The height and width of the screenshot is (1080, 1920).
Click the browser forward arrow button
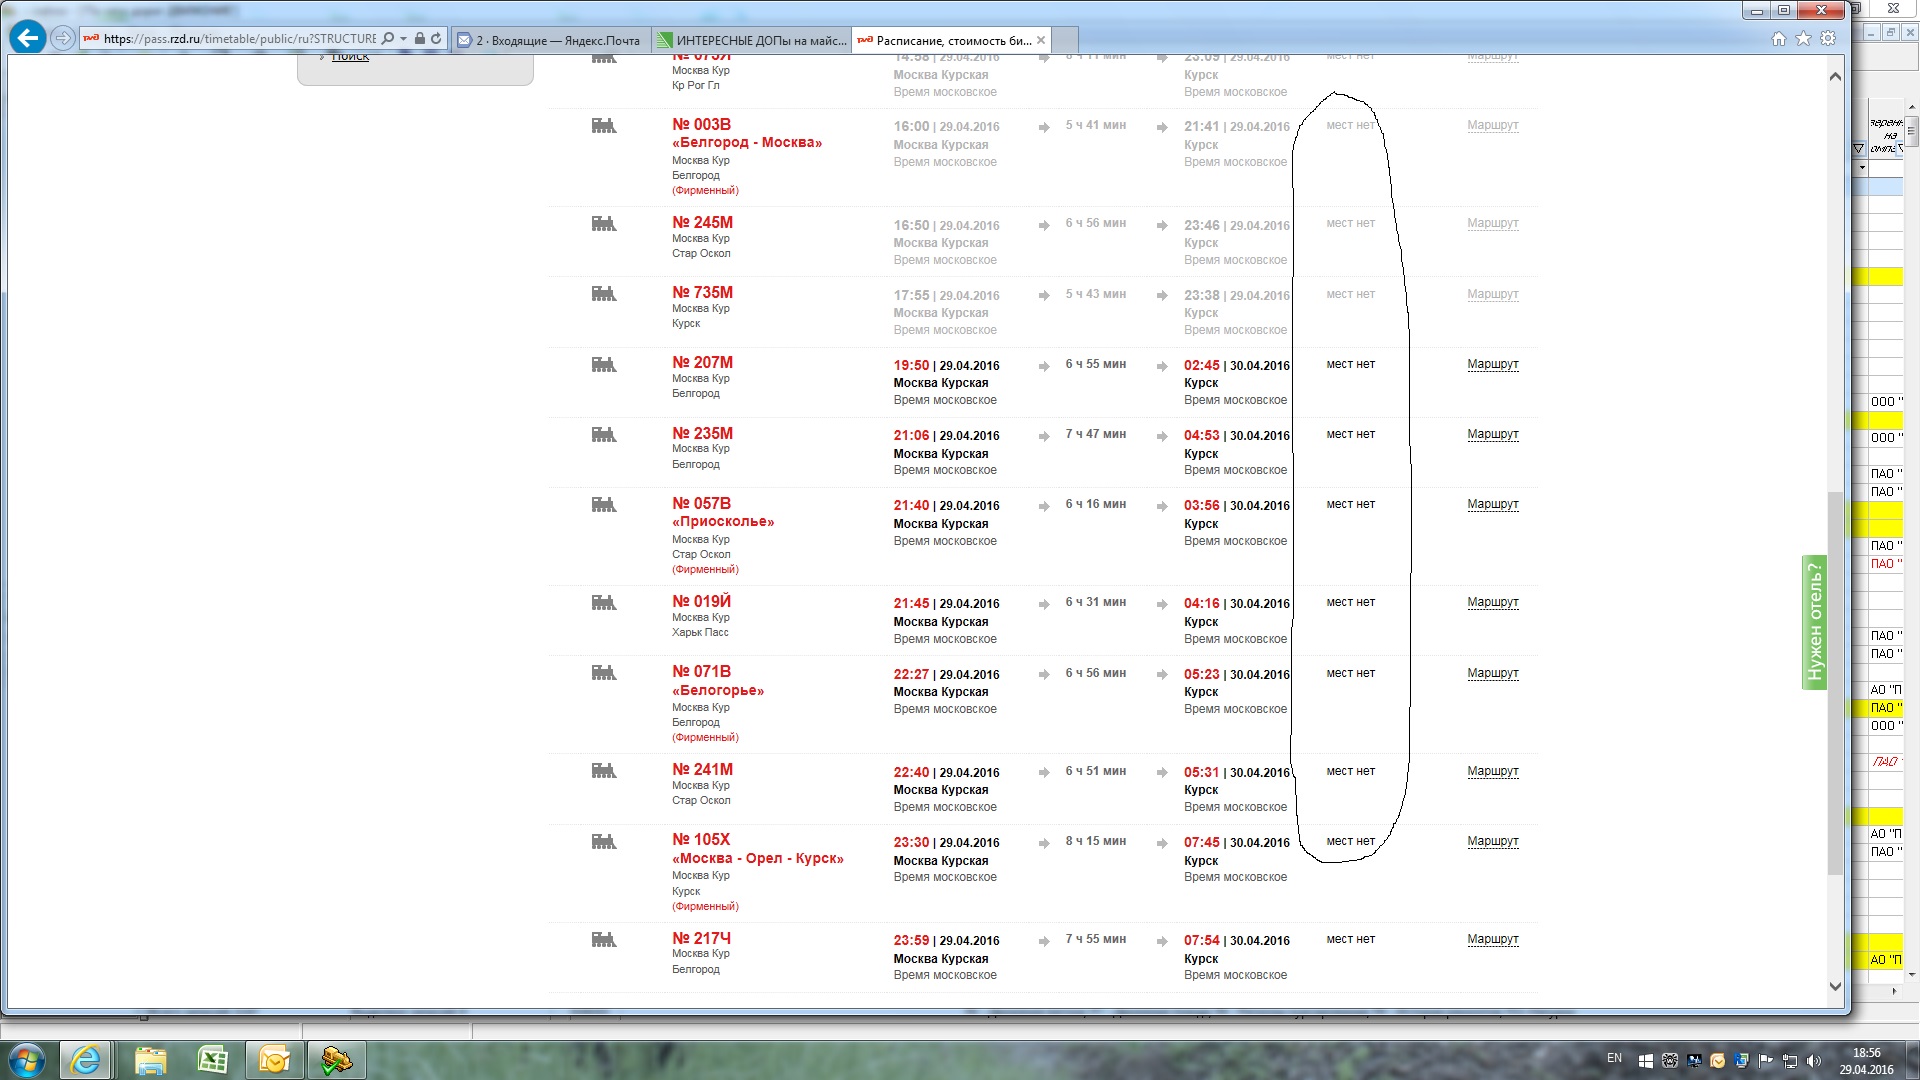coord(63,38)
